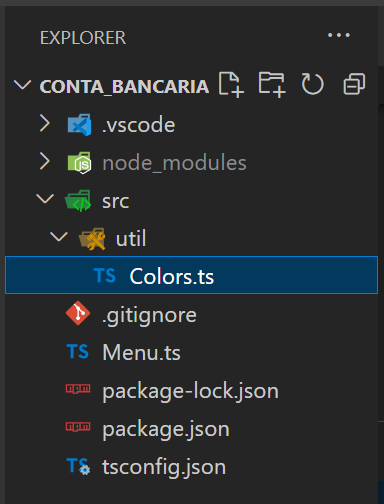This screenshot has width=384, height=504.
Task: Click the node_modules folder icon
Action: [79, 163]
